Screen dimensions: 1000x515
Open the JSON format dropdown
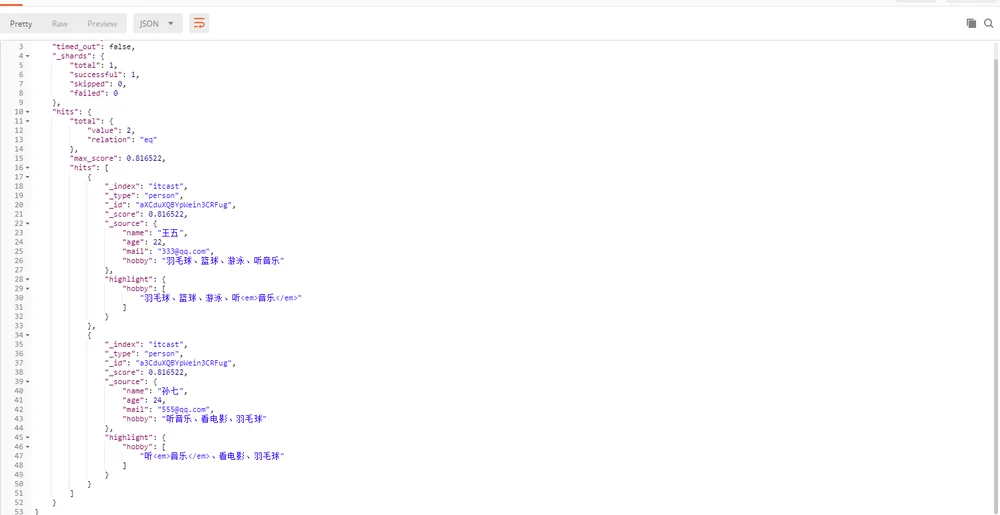click(x=158, y=24)
